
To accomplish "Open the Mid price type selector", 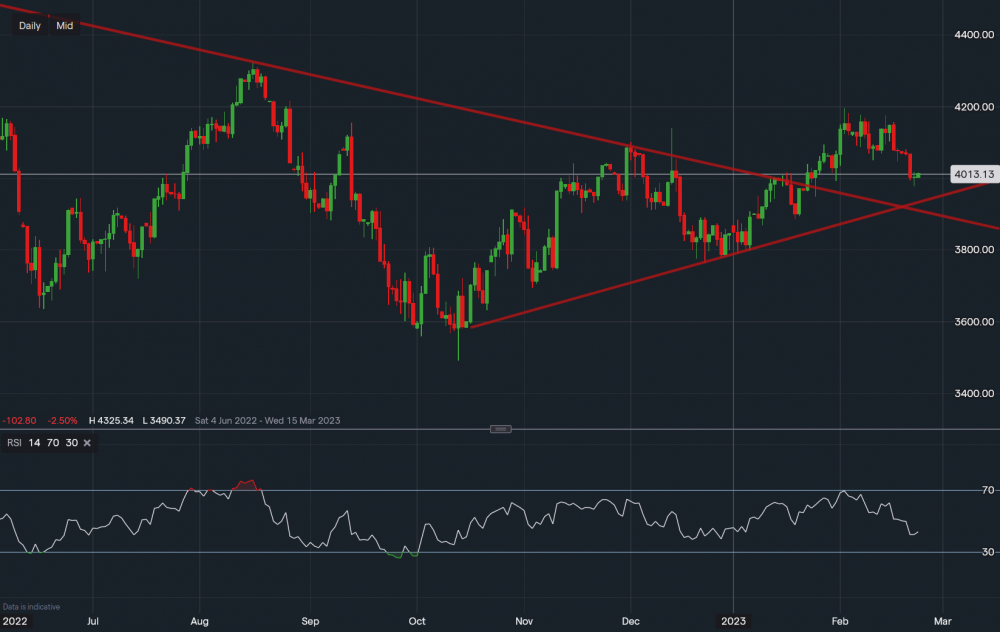I will click(x=65, y=26).
